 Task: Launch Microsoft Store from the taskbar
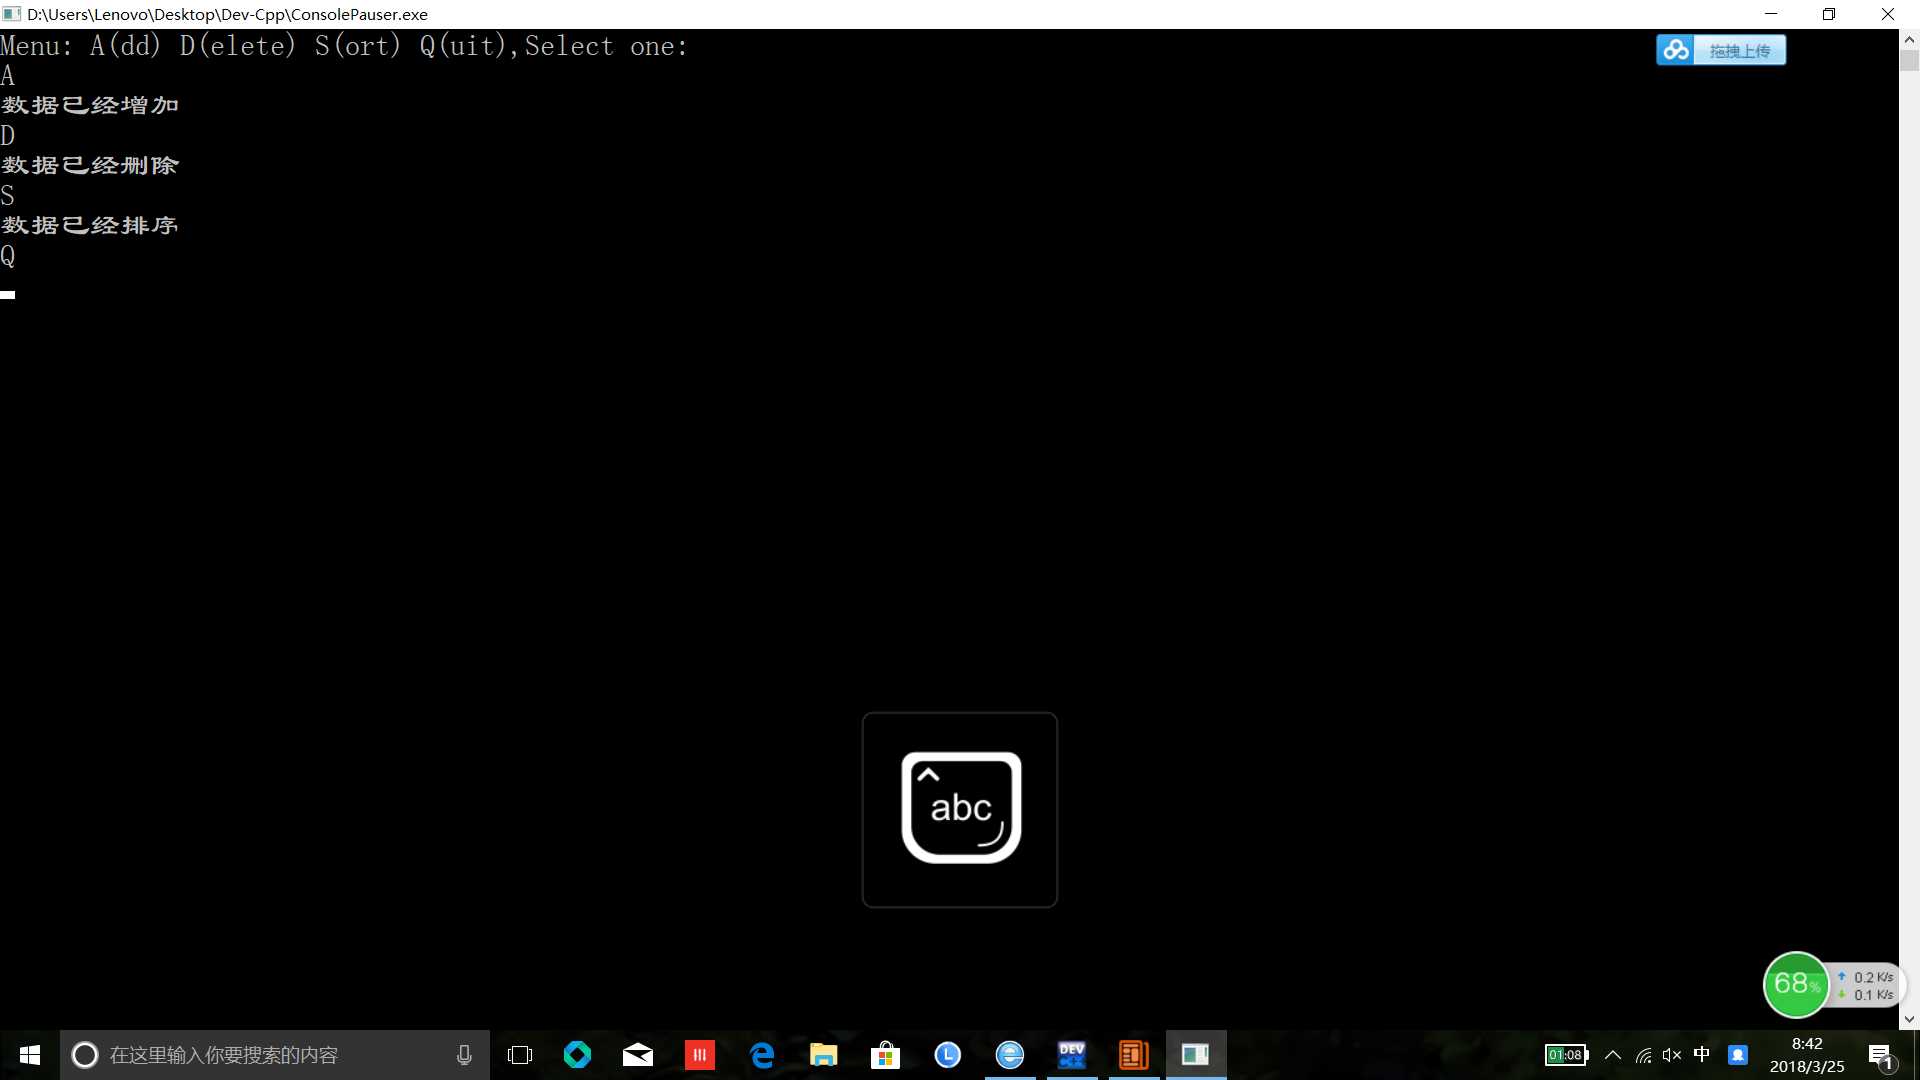click(885, 1055)
